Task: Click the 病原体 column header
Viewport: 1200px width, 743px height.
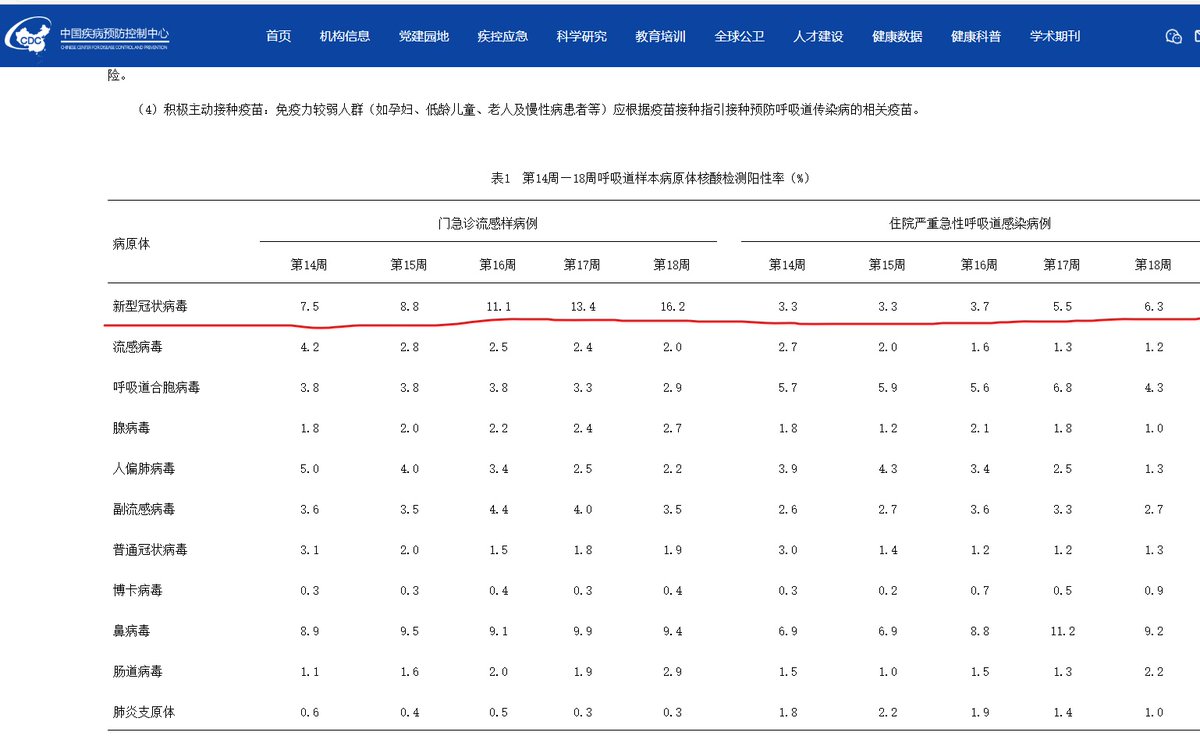Action: pyautogui.click(x=131, y=244)
